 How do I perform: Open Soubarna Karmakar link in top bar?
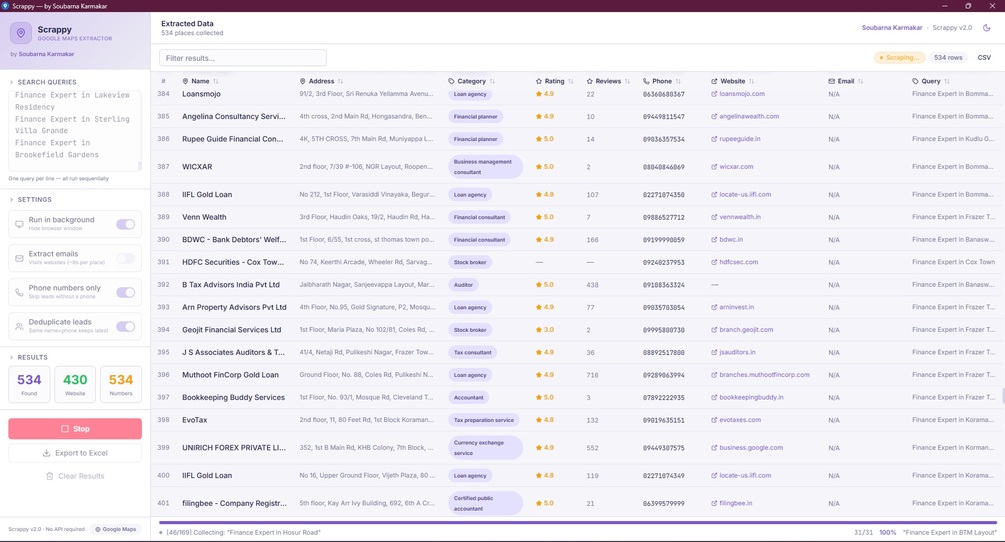coord(892,28)
